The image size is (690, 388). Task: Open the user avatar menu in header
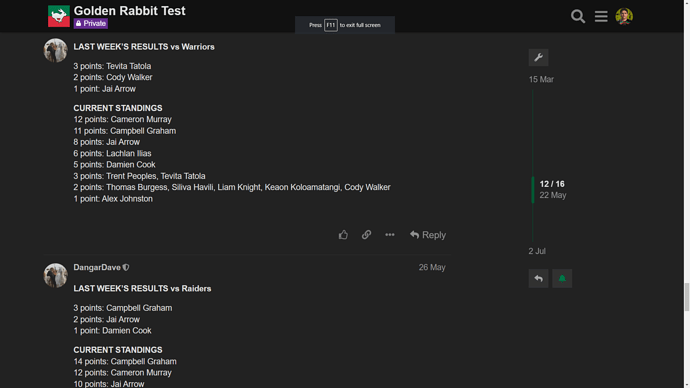click(624, 16)
